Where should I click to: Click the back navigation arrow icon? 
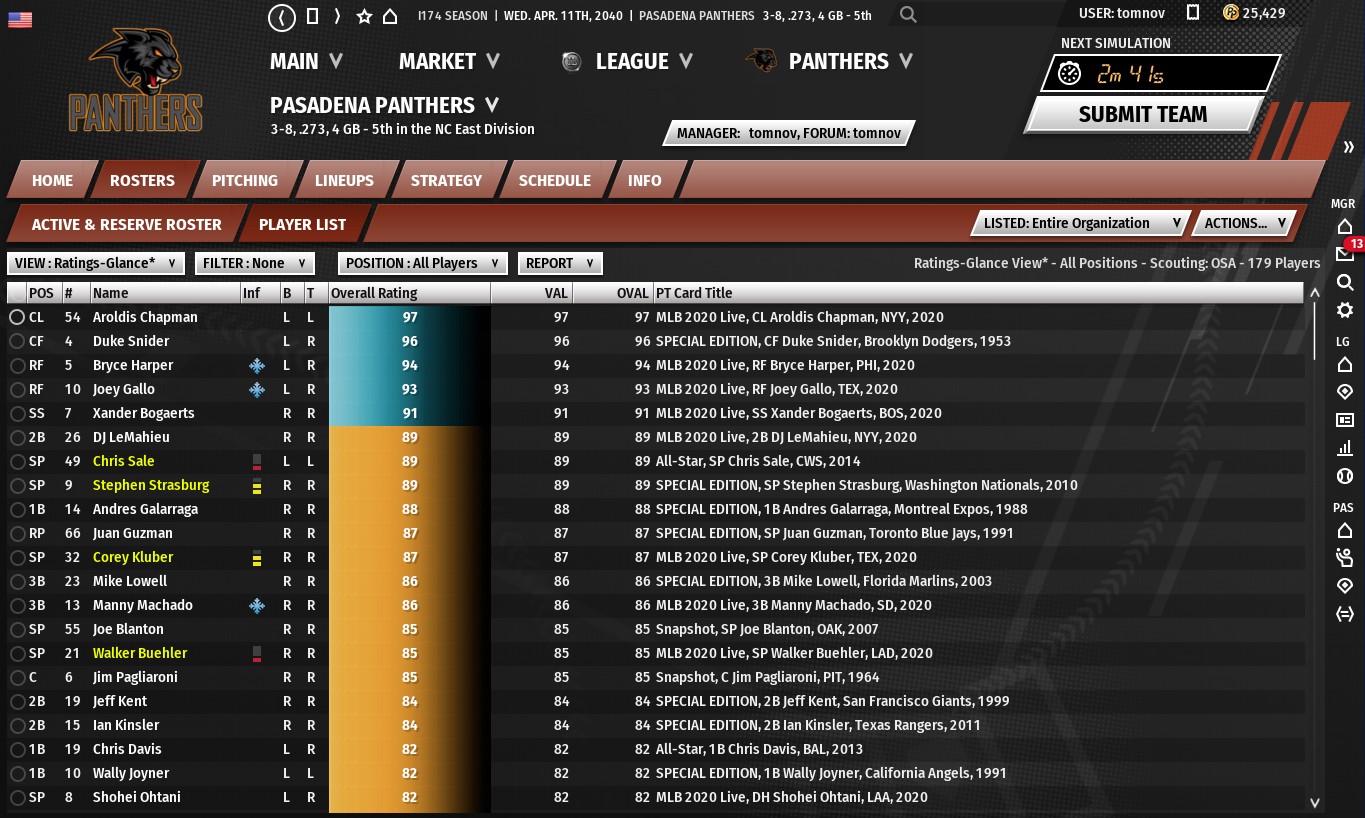pyautogui.click(x=283, y=17)
